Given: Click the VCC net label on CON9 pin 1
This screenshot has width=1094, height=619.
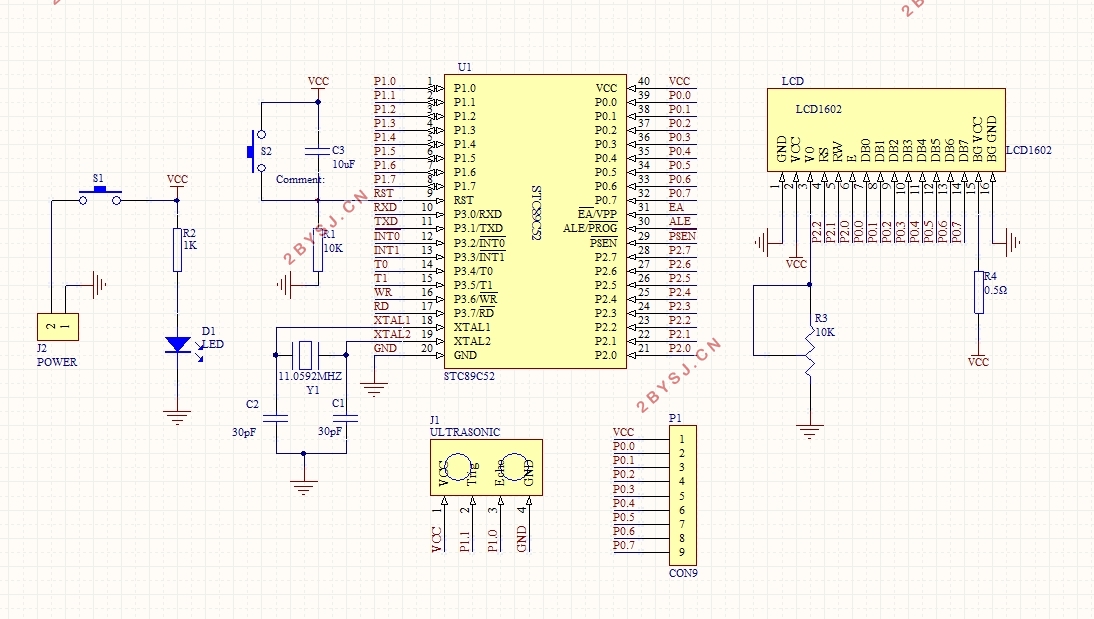Looking at the screenshot, I should tap(623, 433).
